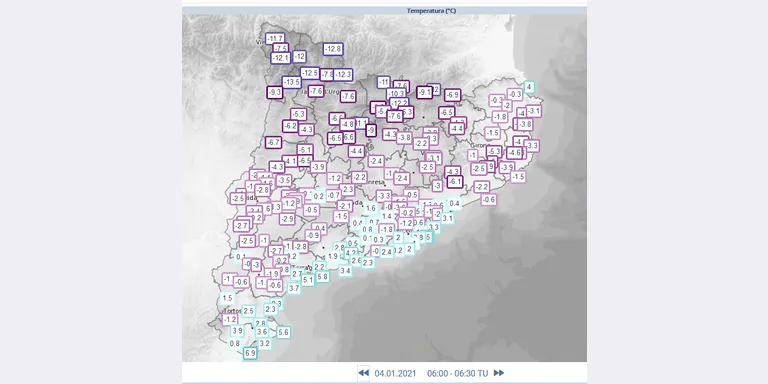Select the -0.7 station label
This screenshot has height=384, width=768.
click(x=334, y=195)
